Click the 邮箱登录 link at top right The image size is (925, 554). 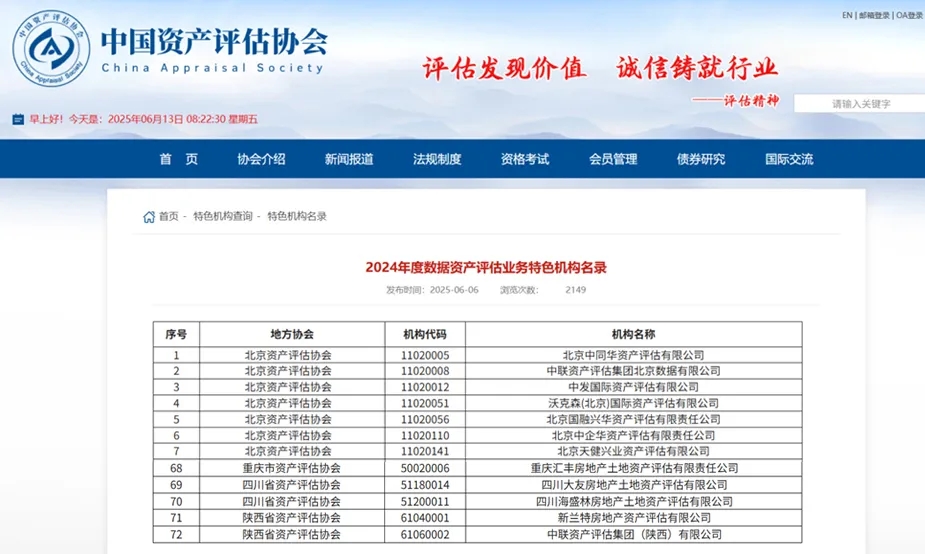[874, 15]
